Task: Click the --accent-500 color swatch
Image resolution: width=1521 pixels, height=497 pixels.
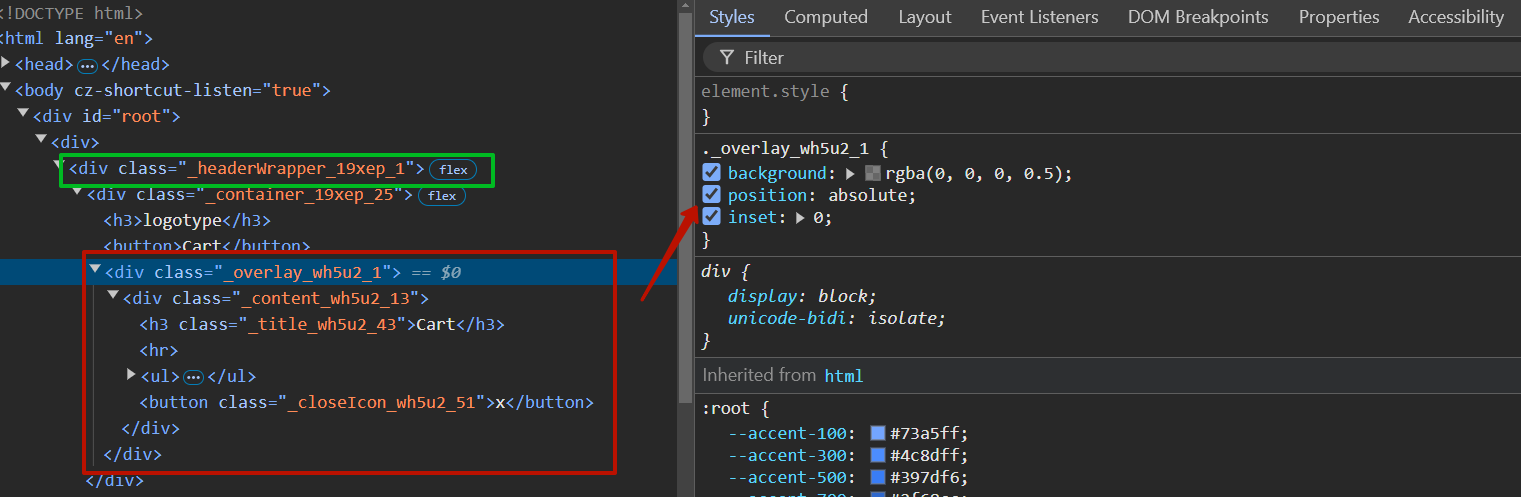Action: (x=878, y=477)
